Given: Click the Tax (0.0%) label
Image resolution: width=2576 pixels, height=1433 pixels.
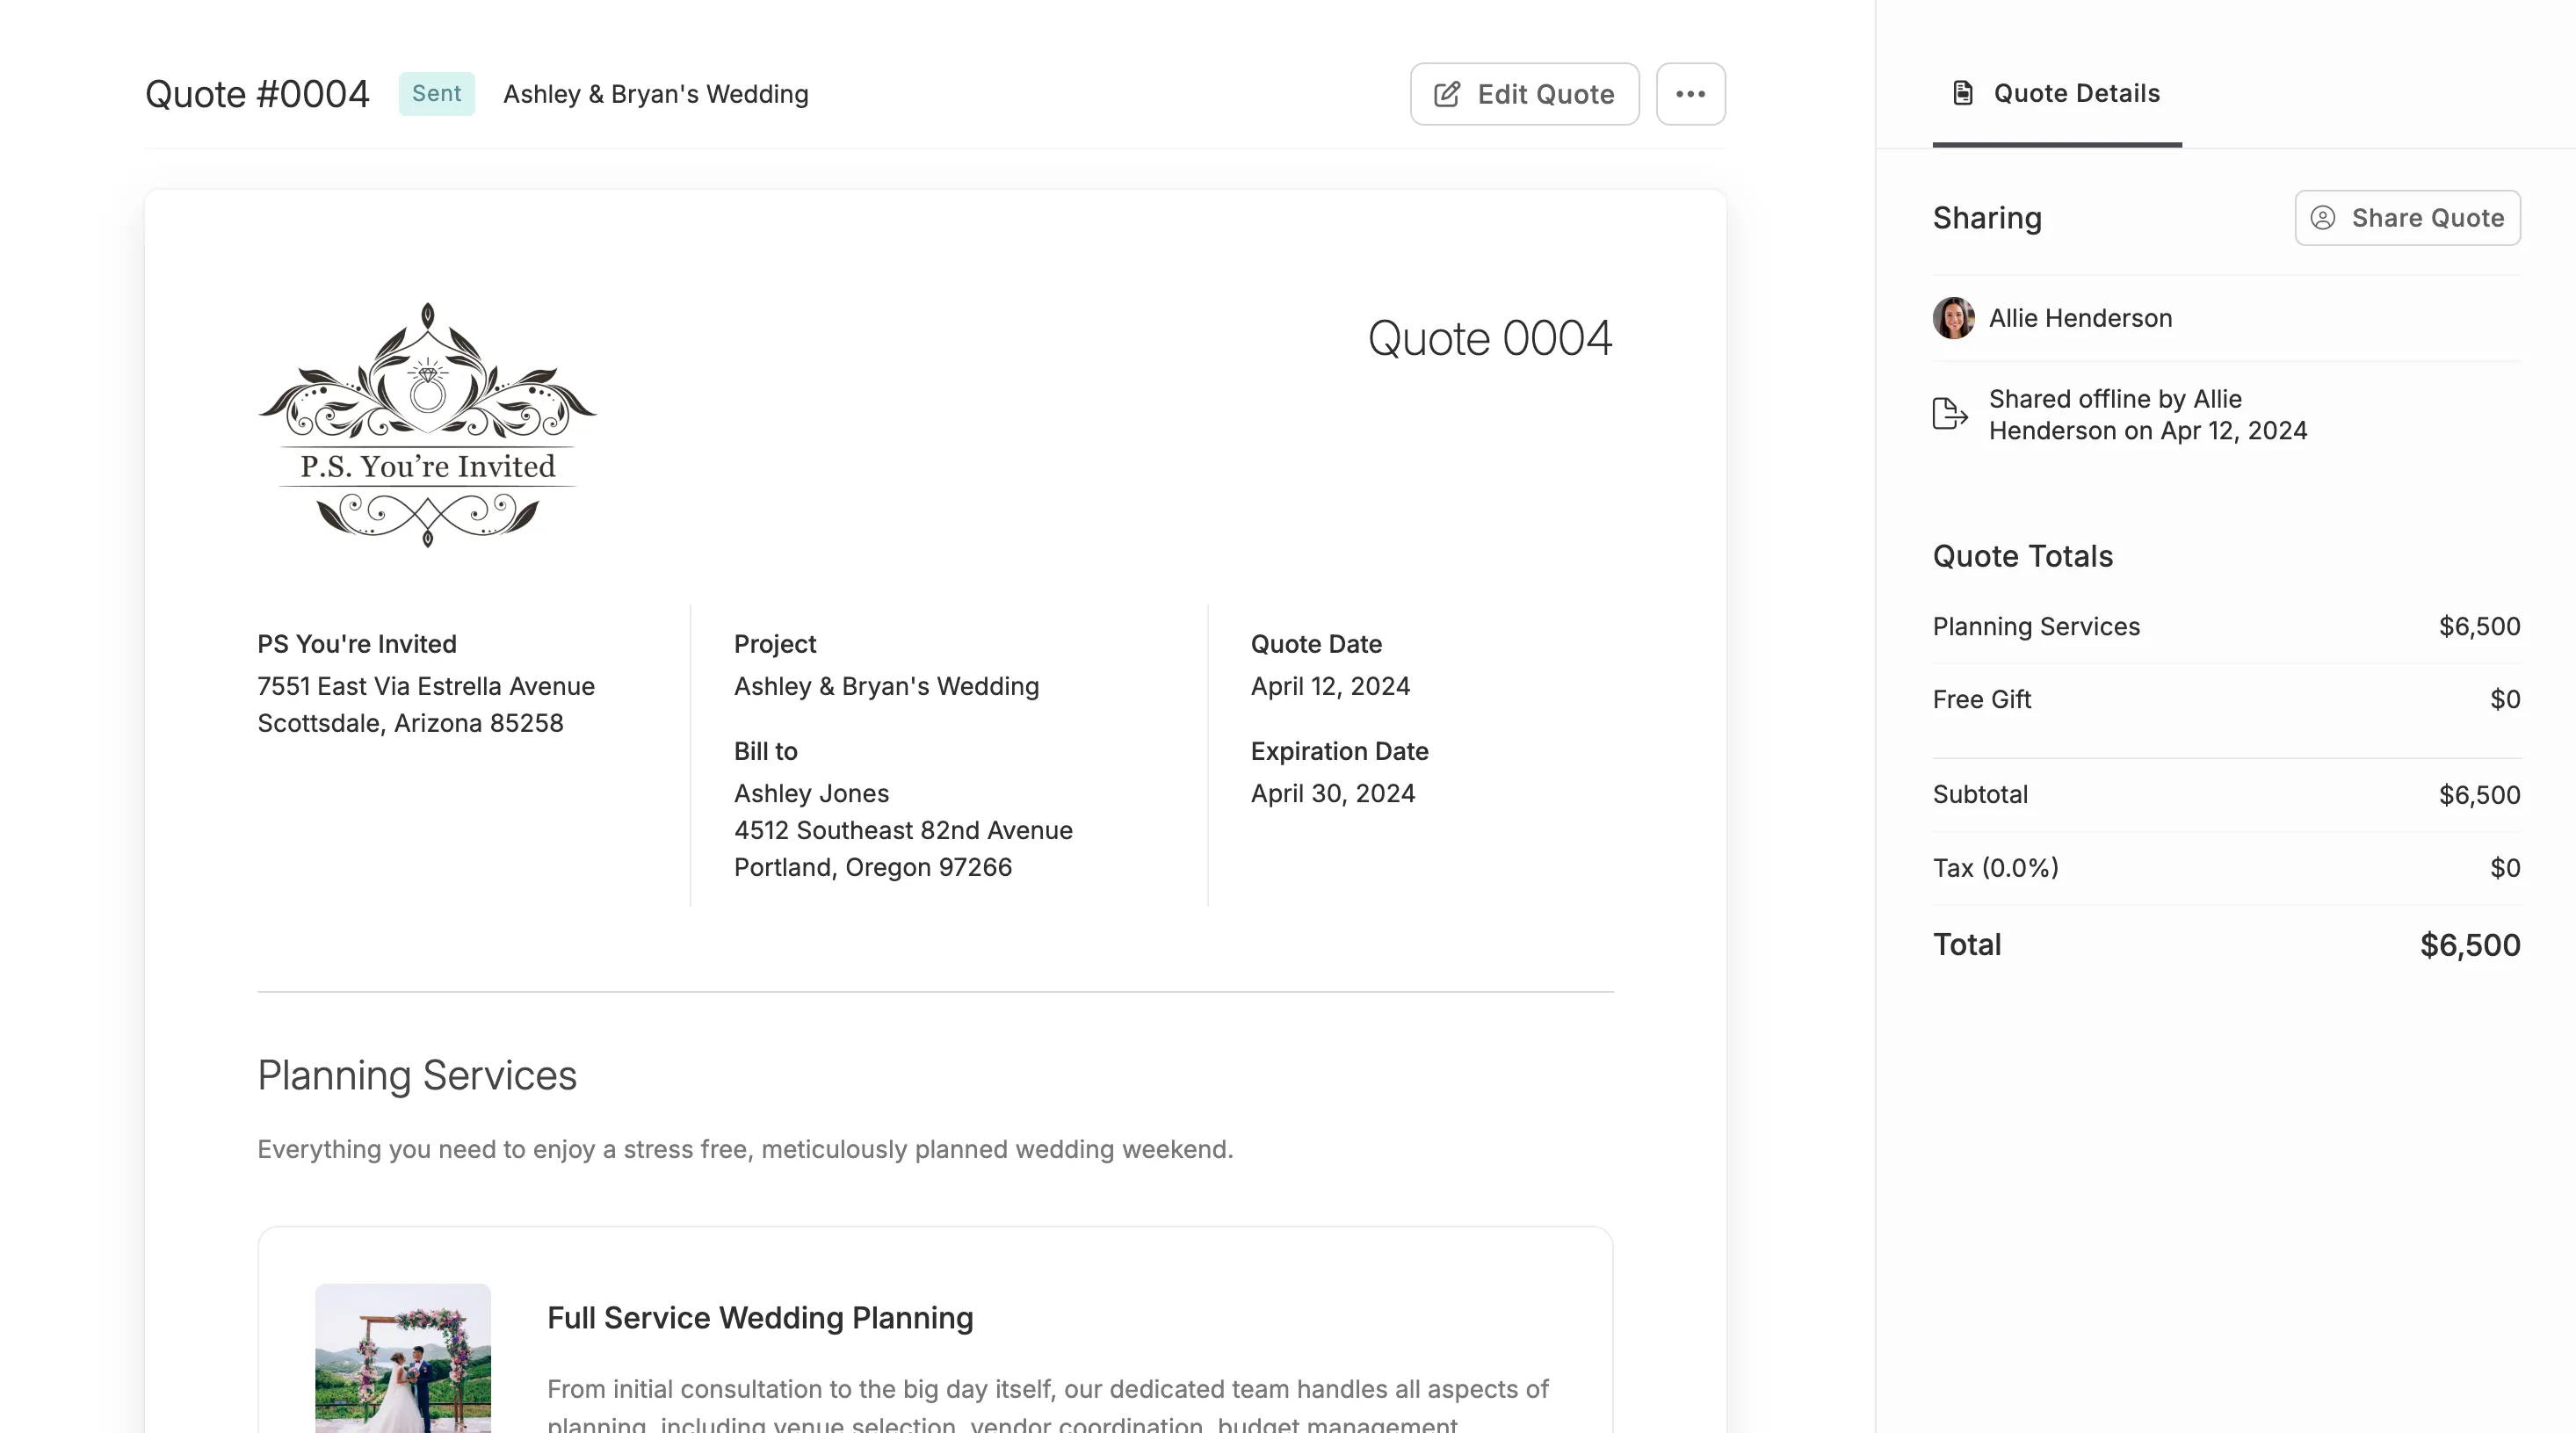Looking at the screenshot, I should pos(1995,868).
